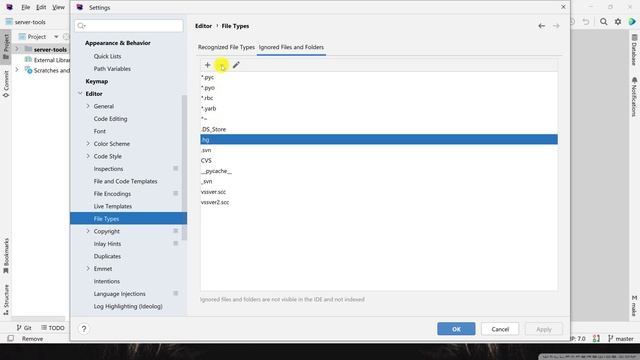Viewport: 640px width, 360px height.
Task: Open Duplicates settings page
Action: pos(107,256)
